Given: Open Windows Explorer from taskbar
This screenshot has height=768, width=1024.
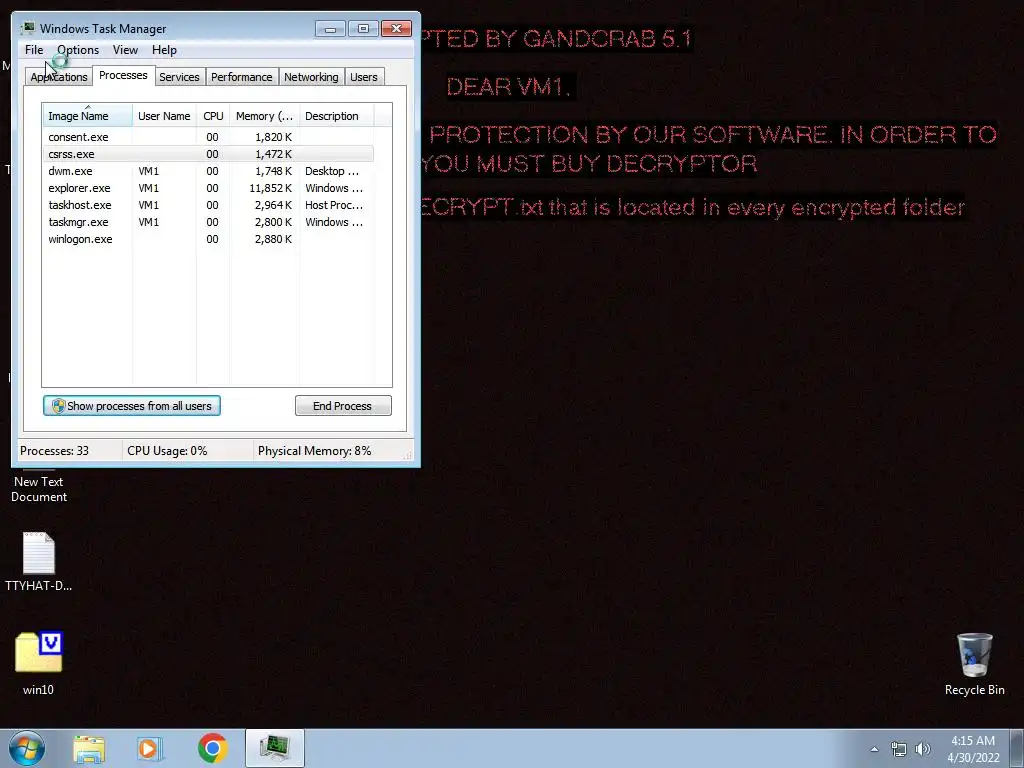Looking at the screenshot, I should click(x=89, y=749).
